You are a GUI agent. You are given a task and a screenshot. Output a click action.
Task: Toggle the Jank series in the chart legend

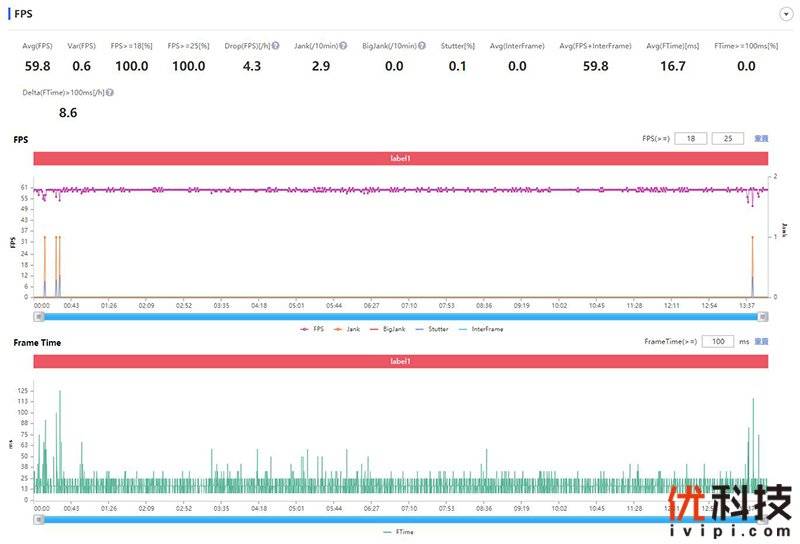pos(347,329)
